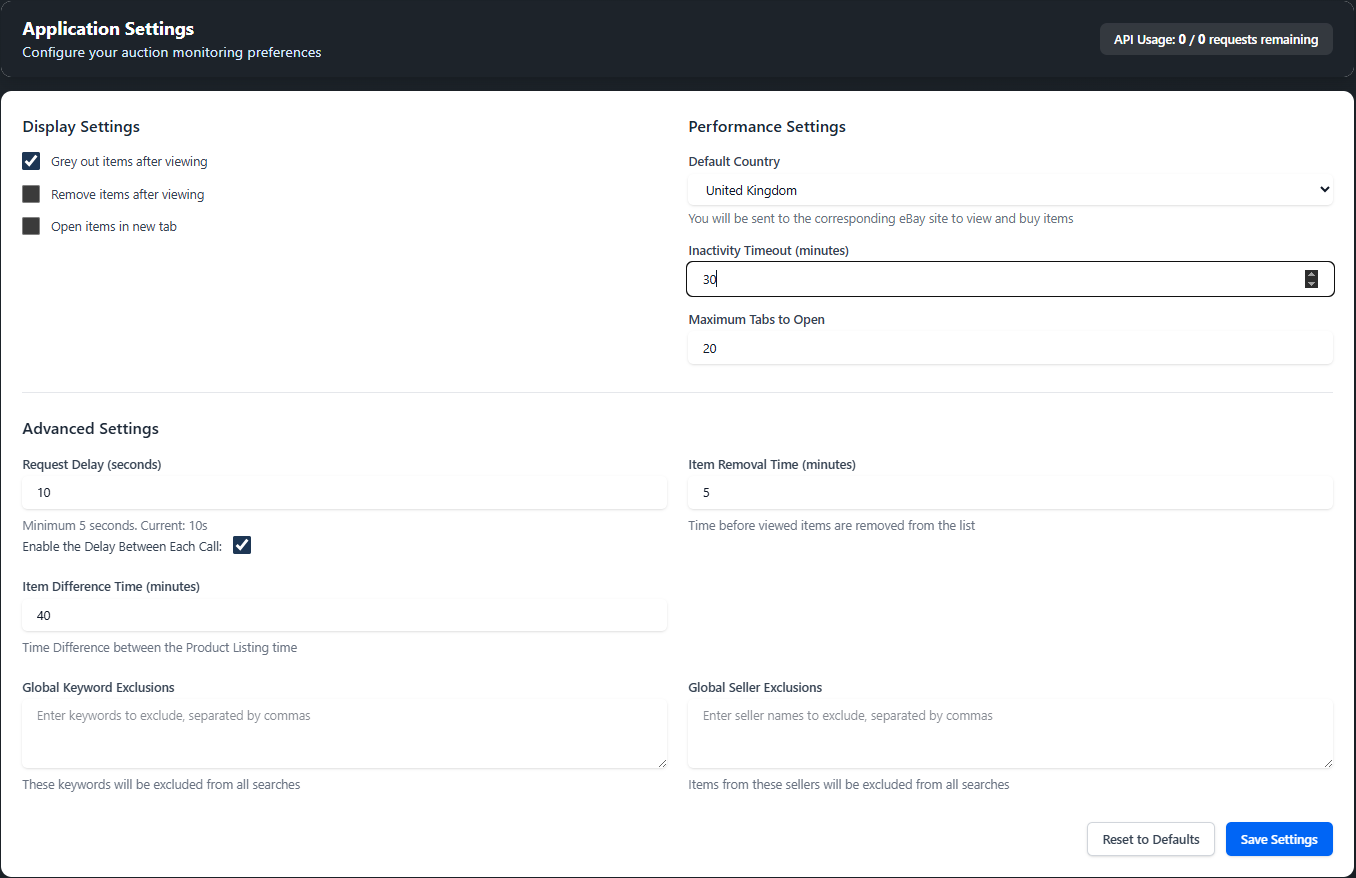Click into Global Keyword Exclusions text area
This screenshot has height=878, width=1356.
click(x=344, y=734)
